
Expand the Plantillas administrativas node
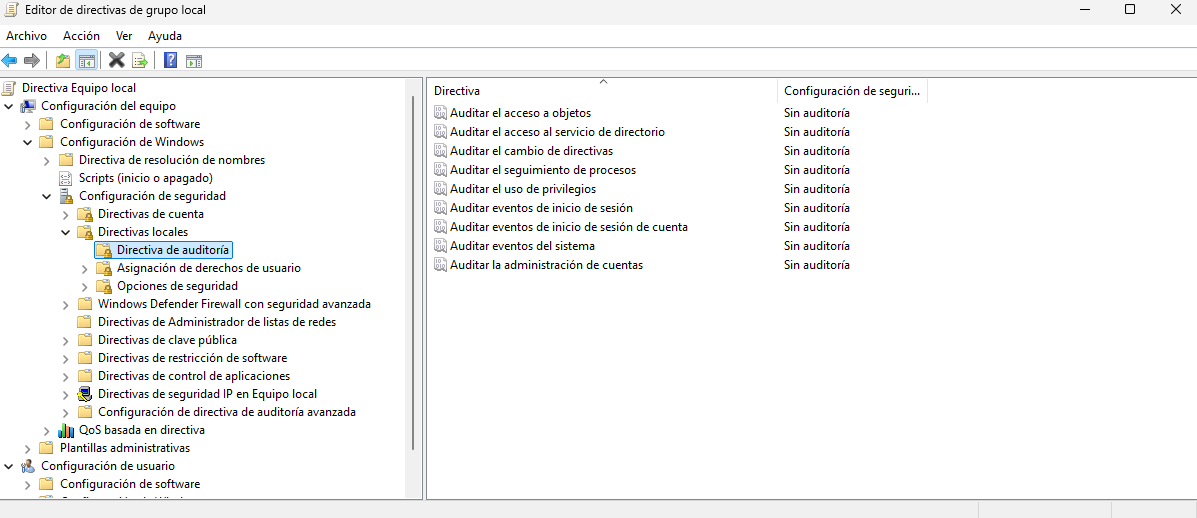(x=28, y=448)
